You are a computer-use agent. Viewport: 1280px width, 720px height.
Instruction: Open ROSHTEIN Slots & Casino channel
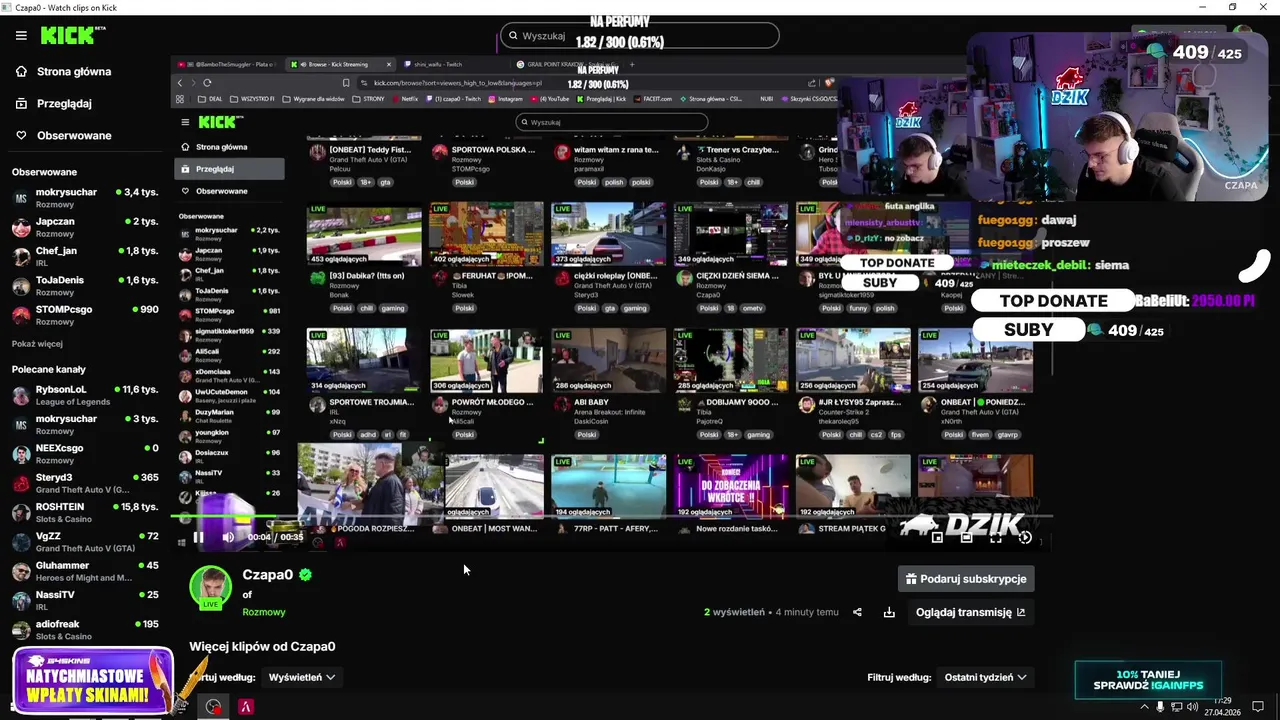coord(85,512)
